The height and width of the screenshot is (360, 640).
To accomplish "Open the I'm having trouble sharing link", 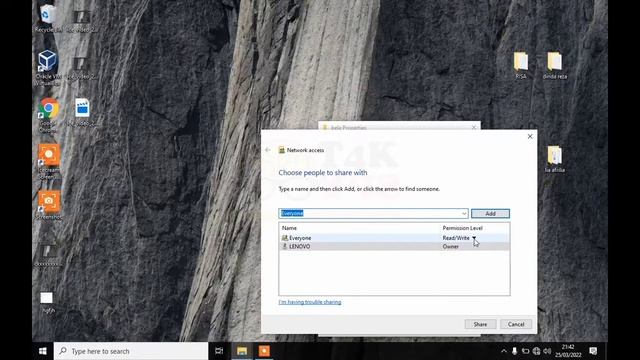I will pyautogui.click(x=310, y=302).
